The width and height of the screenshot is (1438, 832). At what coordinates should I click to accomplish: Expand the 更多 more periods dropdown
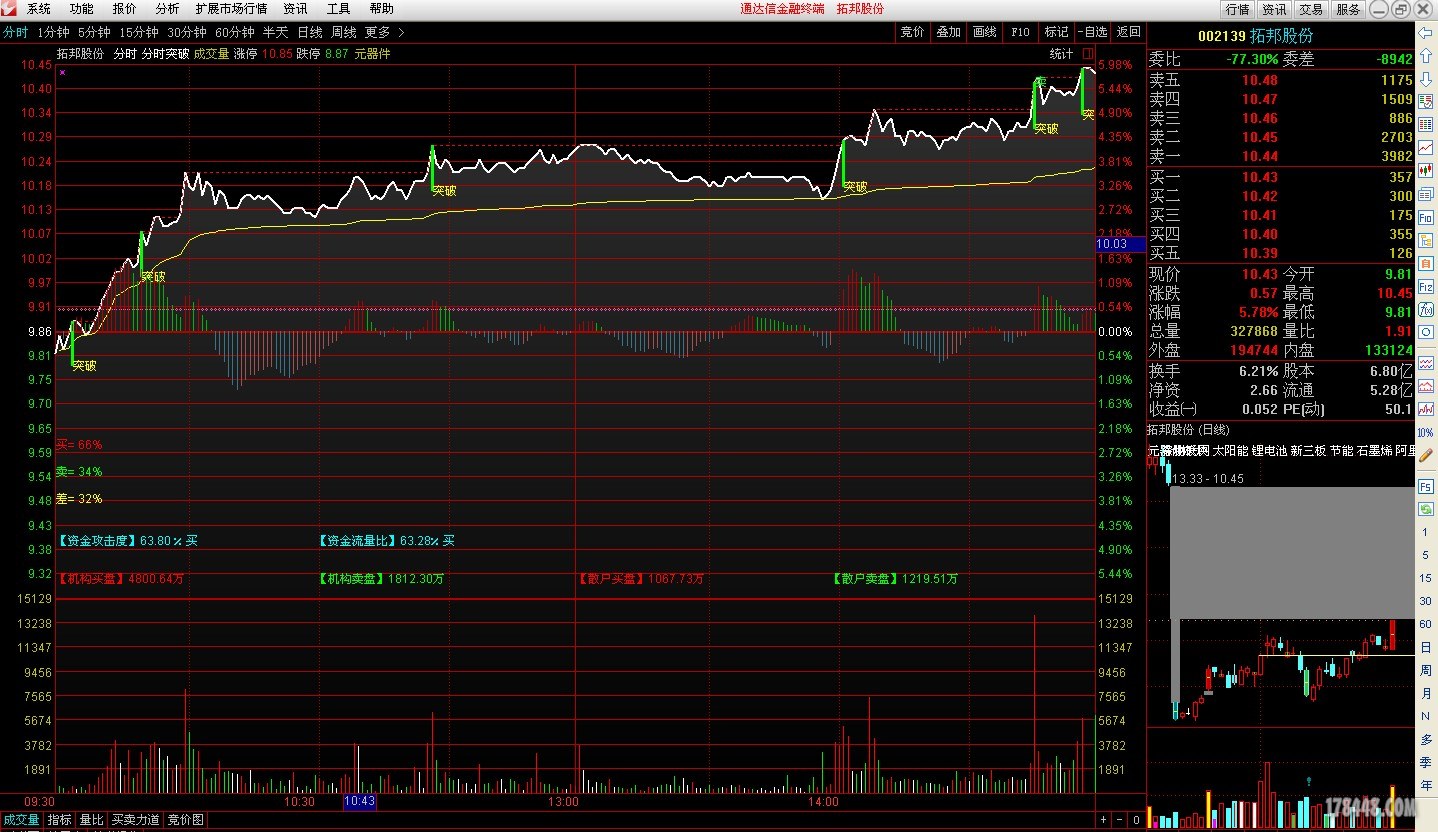coord(385,32)
